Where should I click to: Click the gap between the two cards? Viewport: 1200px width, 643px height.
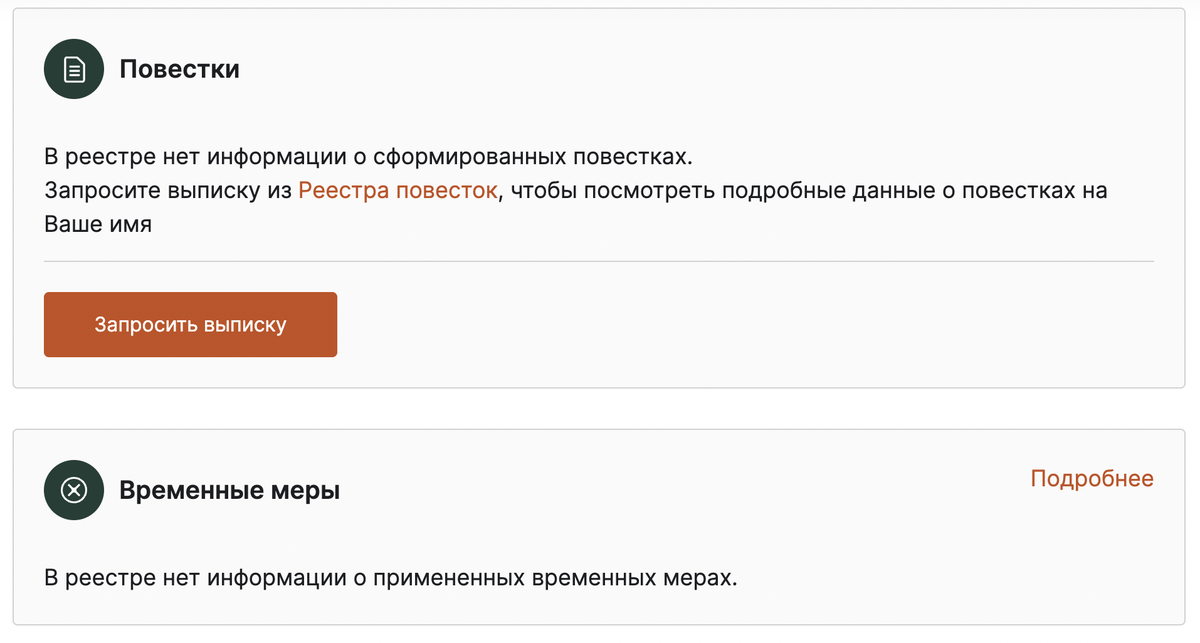599,409
